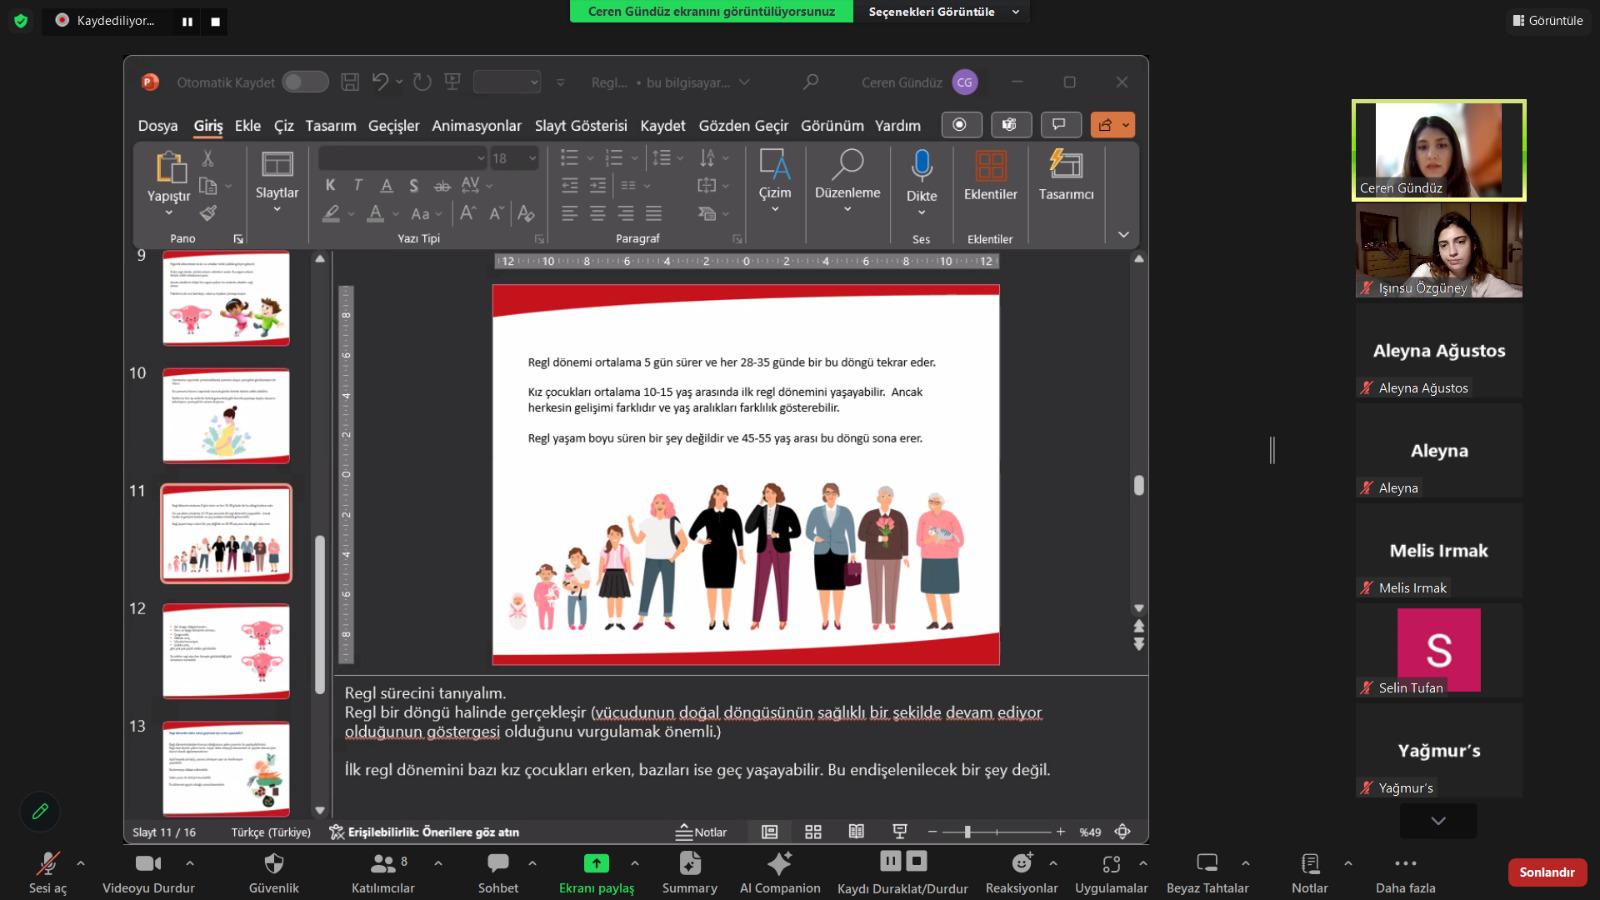Image resolution: width=1600 pixels, height=900 pixels.
Task: Switch to slide sorter view icon
Action: pyautogui.click(x=813, y=832)
